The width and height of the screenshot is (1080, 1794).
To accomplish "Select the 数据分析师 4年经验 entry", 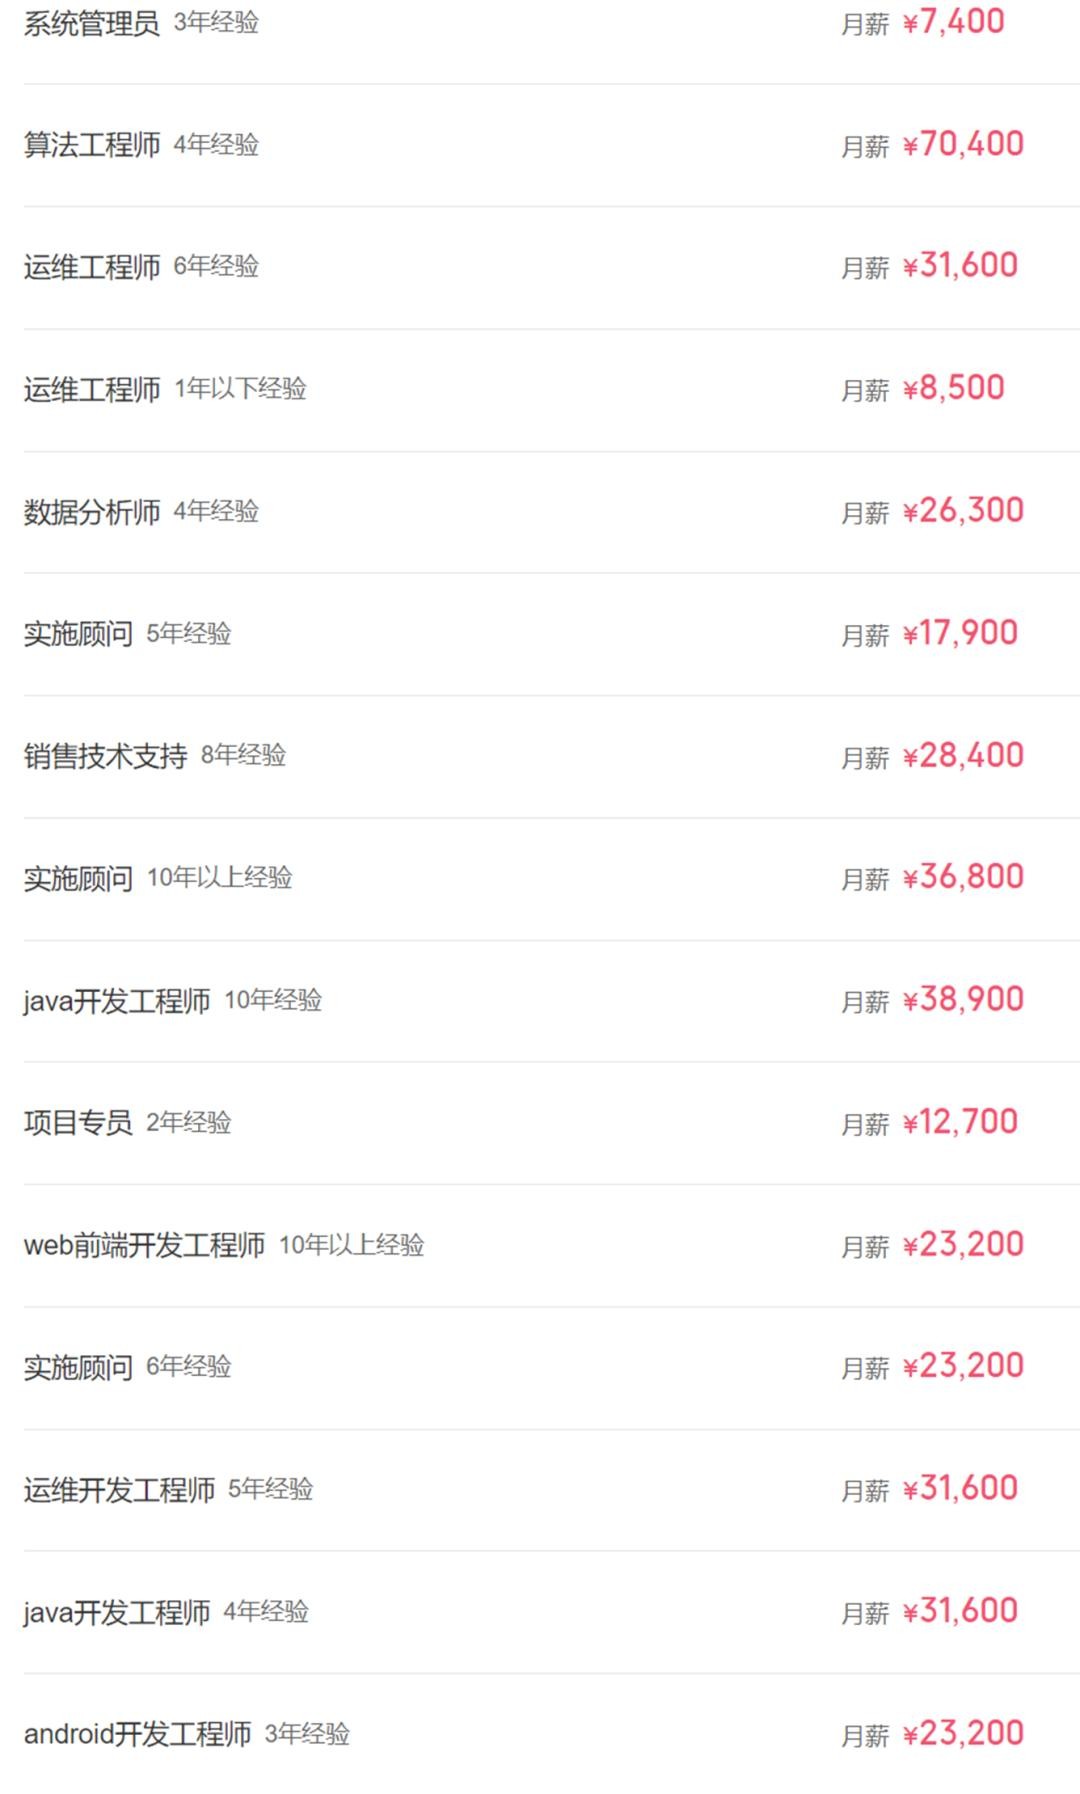I will 92,512.
